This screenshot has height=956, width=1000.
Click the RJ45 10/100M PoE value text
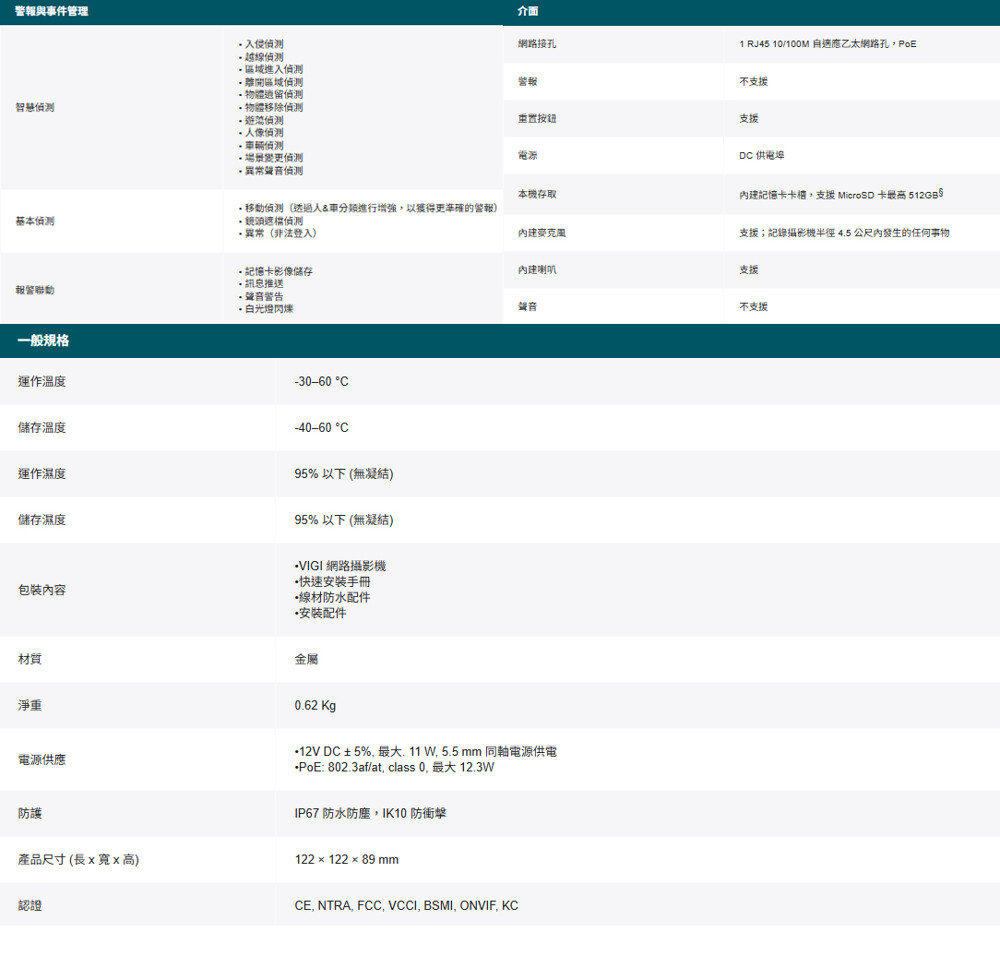[827, 45]
